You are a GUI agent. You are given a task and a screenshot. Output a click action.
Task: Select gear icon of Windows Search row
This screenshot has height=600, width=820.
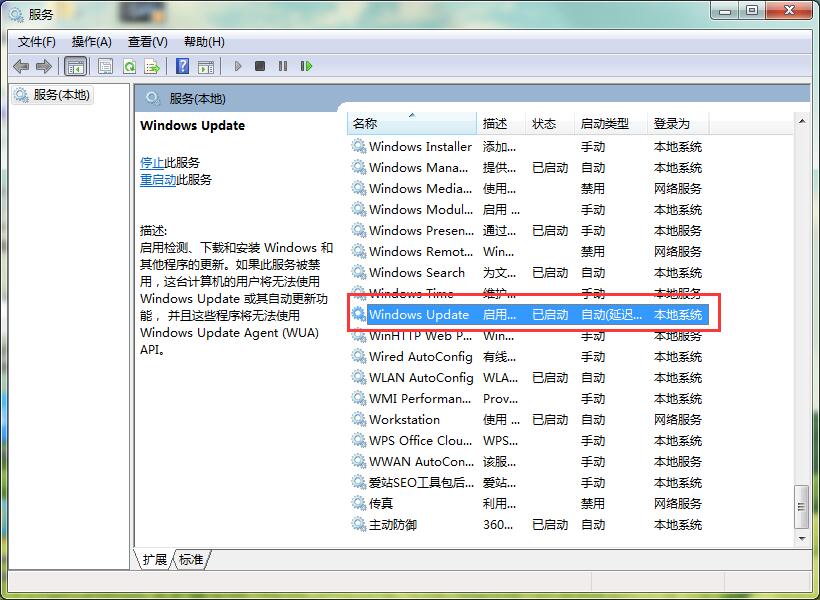click(x=359, y=272)
